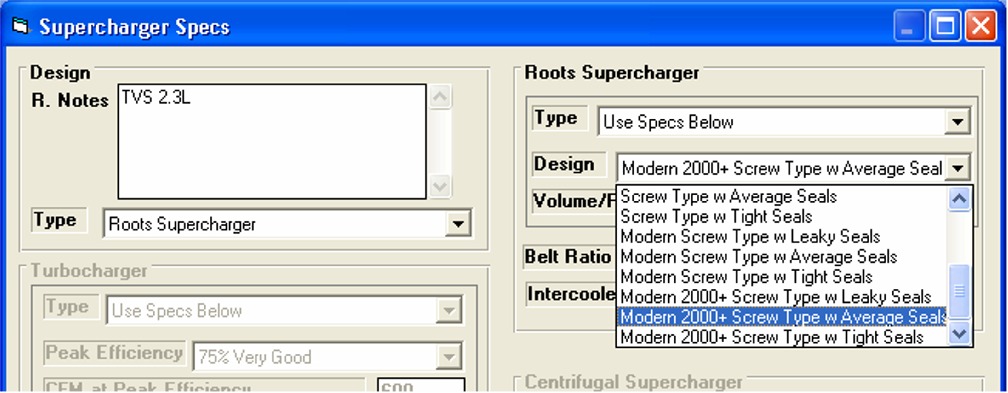Select 'Screw Type w Average Seals' option
The height and width of the screenshot is (393, 1008).
(x=782, y=196)
